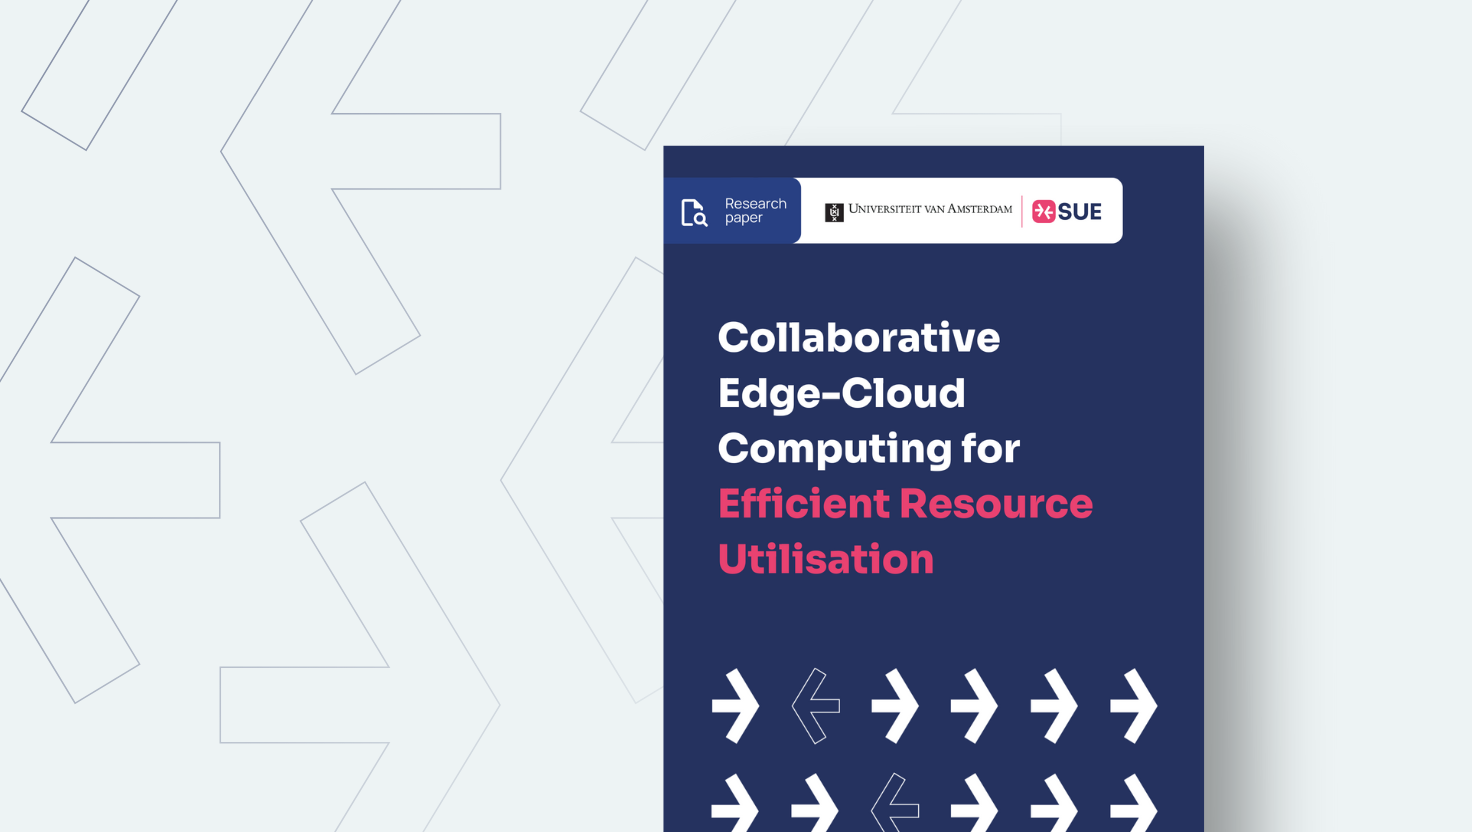Click the fourth arrow in top arrow row
The width and height of the screenshot is (1472, 832).
(x=975, y=706)
